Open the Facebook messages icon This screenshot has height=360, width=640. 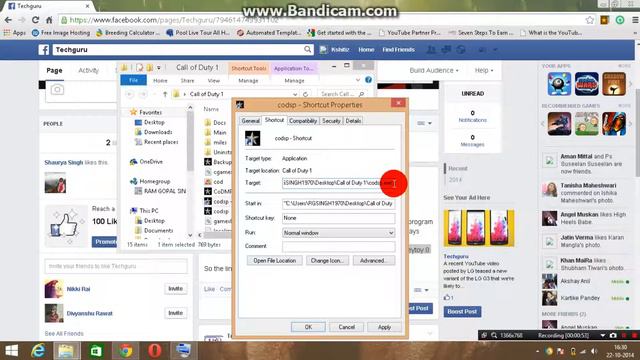tap(446, 50)
